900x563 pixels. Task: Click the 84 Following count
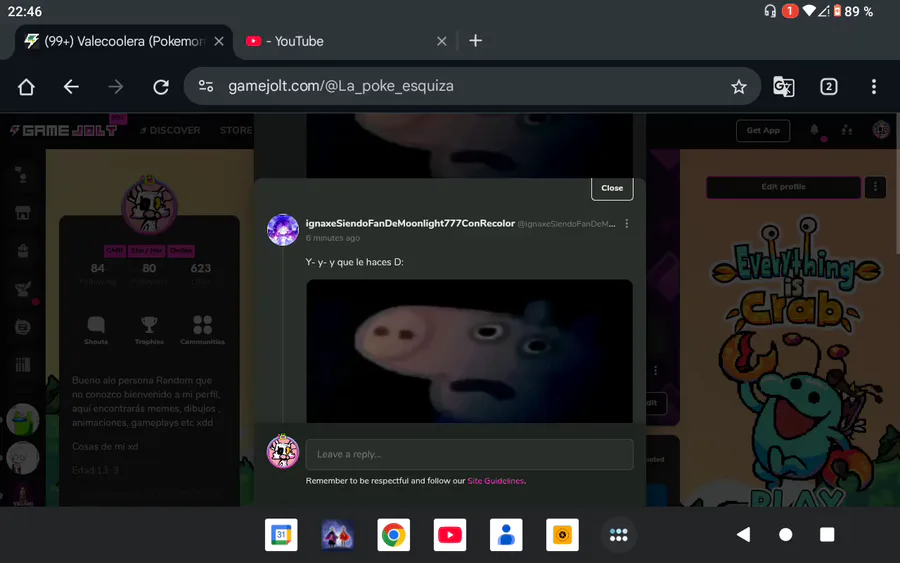(98, 274)
